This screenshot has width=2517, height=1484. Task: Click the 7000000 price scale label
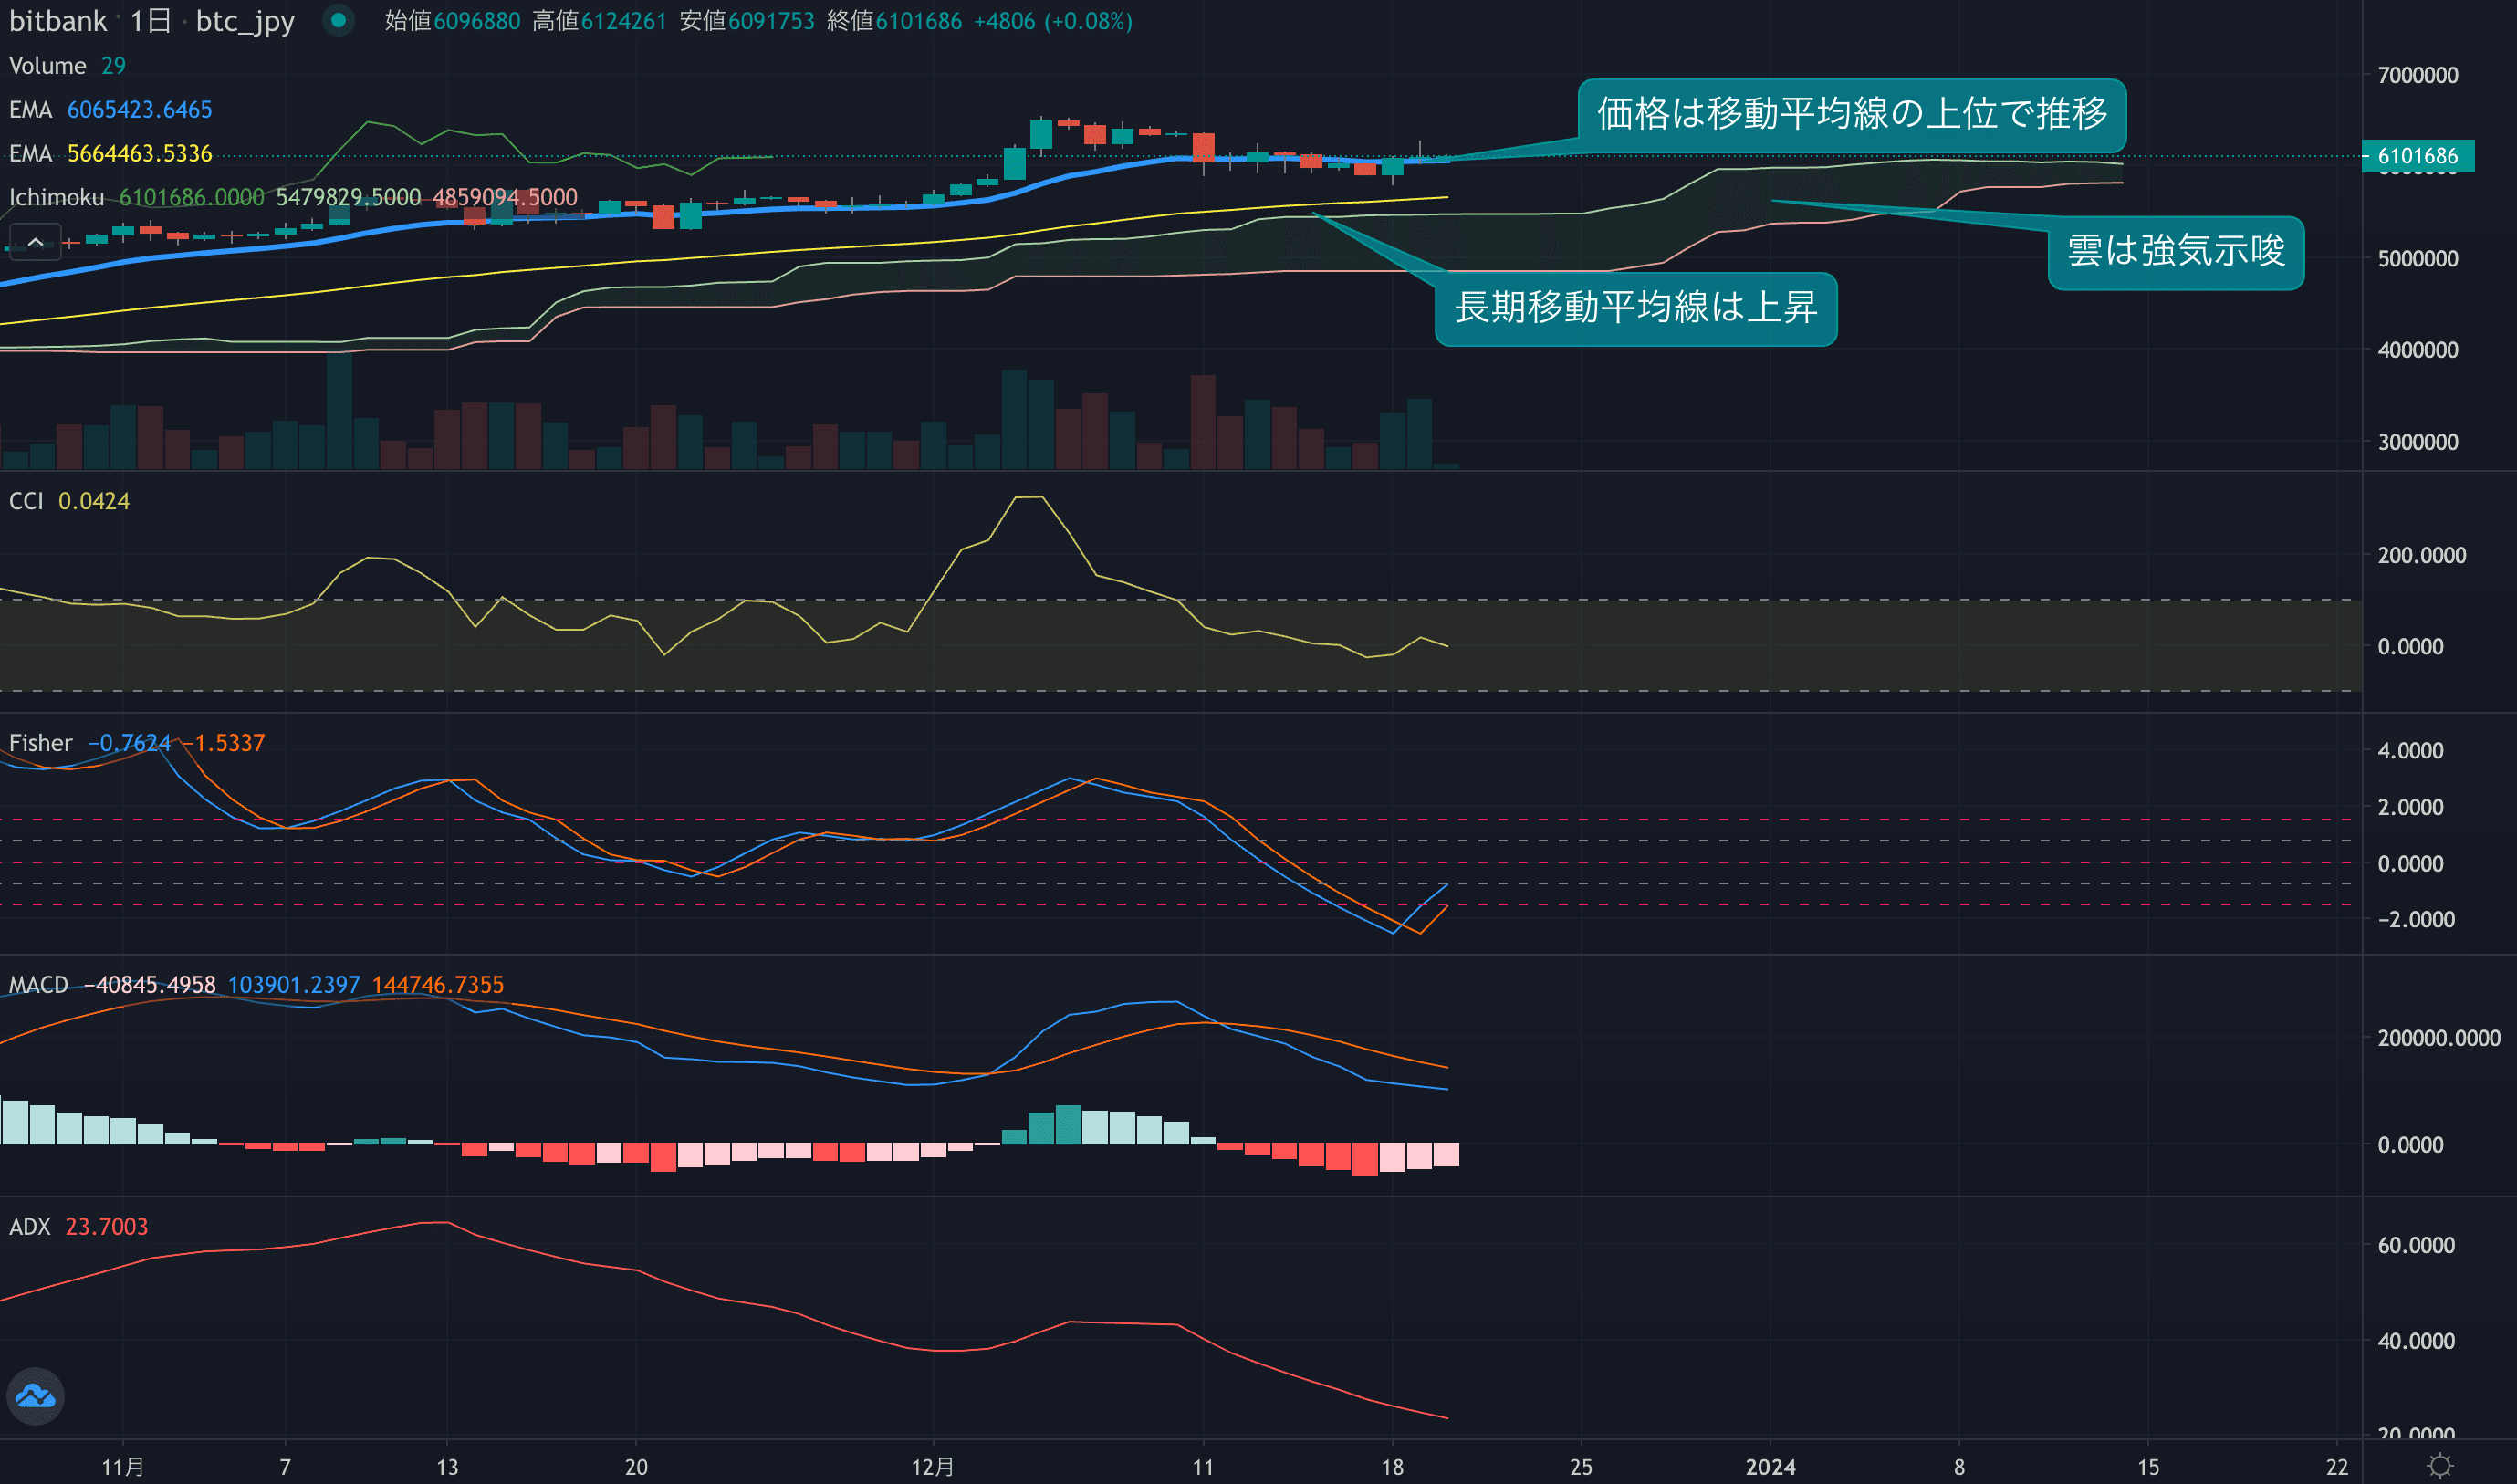pos(2417,75)
